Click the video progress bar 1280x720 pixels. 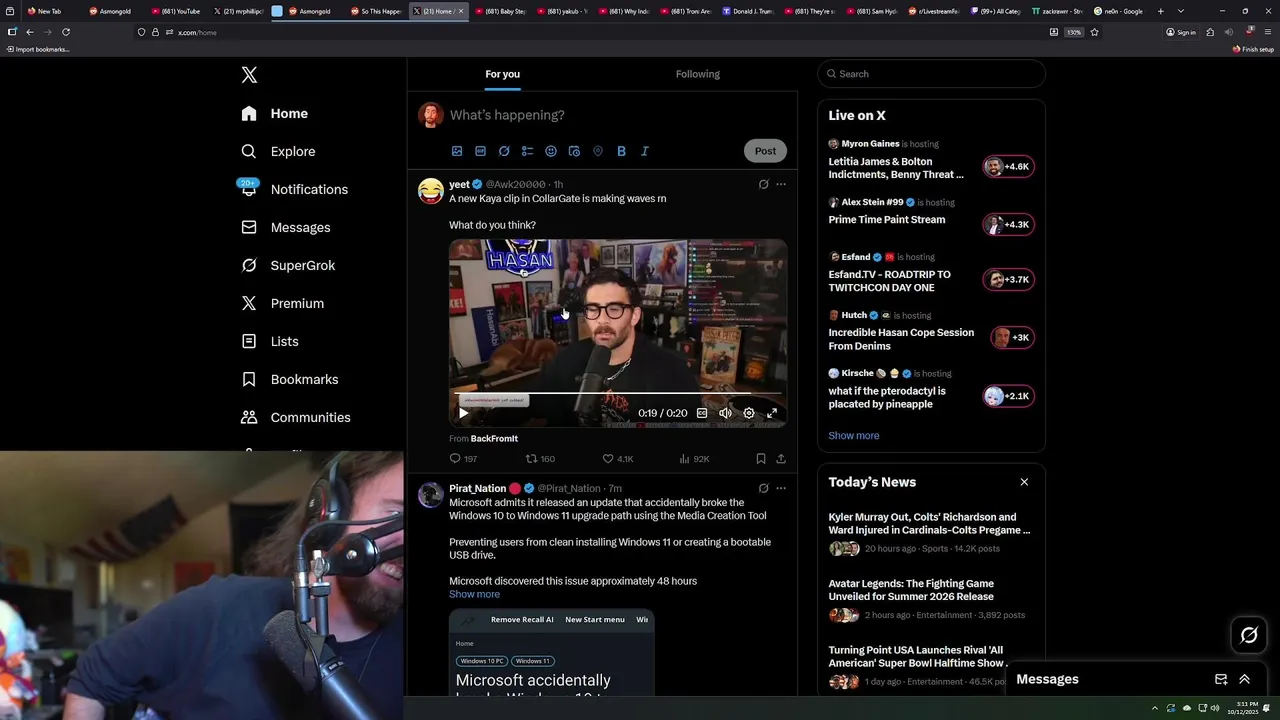(618, 394)
